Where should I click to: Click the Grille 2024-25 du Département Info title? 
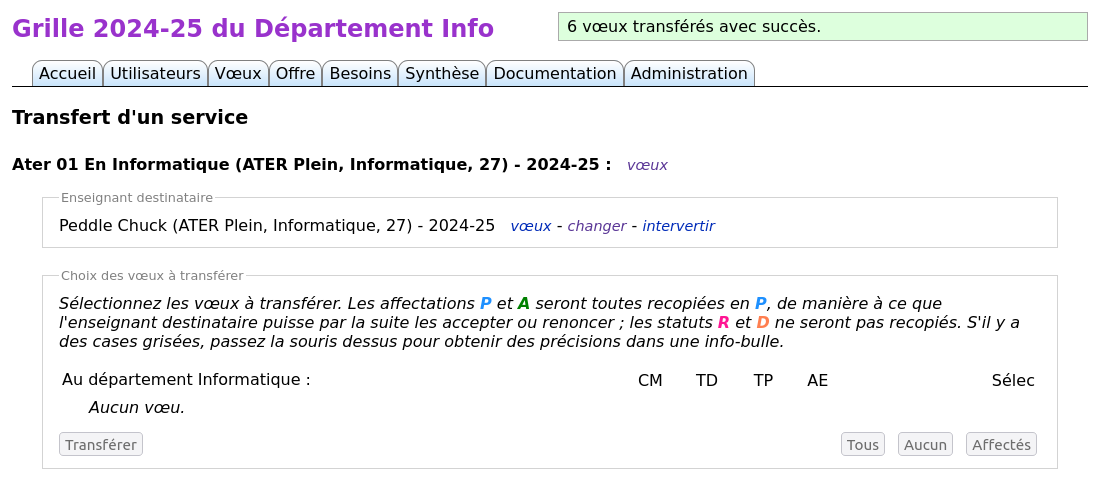tap(253, 29)
